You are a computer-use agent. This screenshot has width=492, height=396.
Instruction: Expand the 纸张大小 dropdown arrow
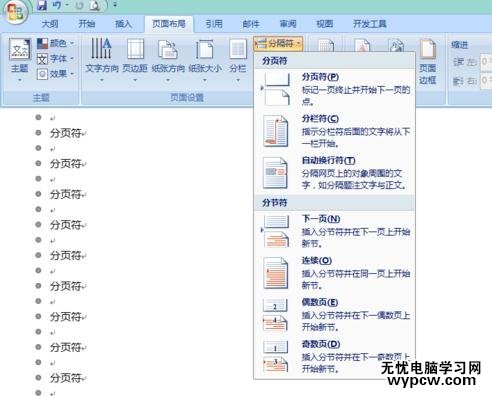coord(205,80)
